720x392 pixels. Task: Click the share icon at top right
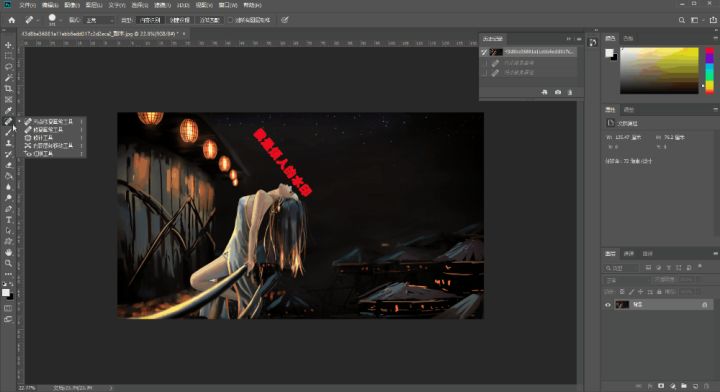click(713, 20)
